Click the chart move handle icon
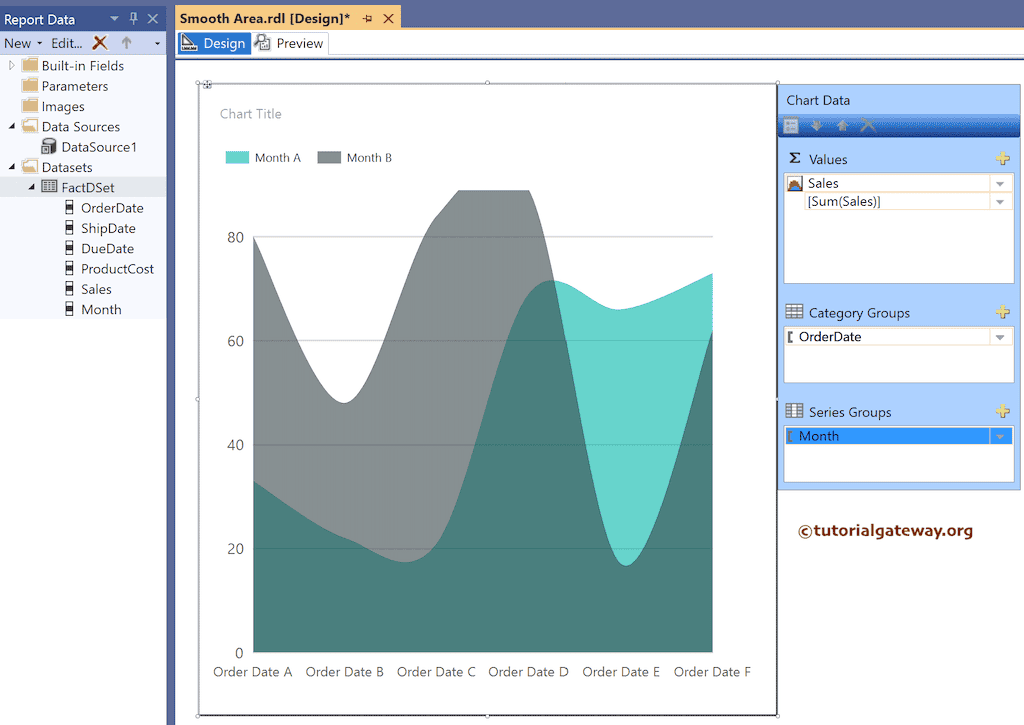Viewport: 1024px width, 725px height. (x=207, y=84)
